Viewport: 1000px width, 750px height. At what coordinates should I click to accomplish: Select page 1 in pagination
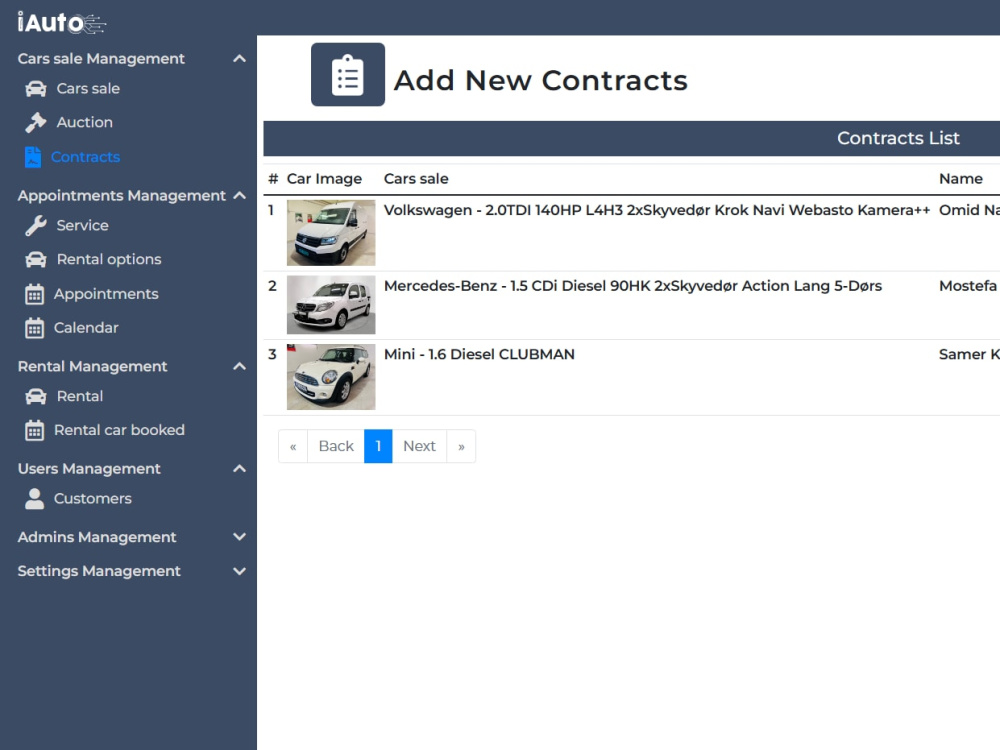point(378,446)
